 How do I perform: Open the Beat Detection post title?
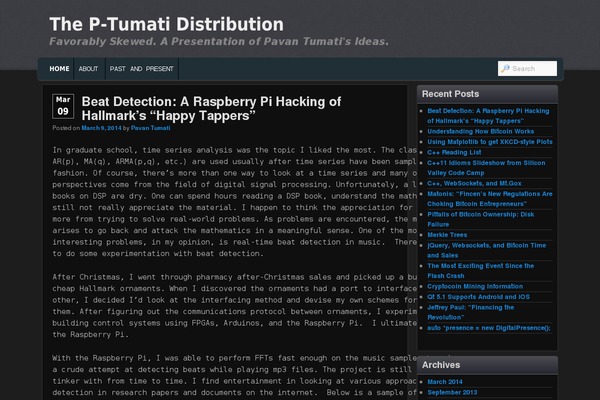(211, 108)
